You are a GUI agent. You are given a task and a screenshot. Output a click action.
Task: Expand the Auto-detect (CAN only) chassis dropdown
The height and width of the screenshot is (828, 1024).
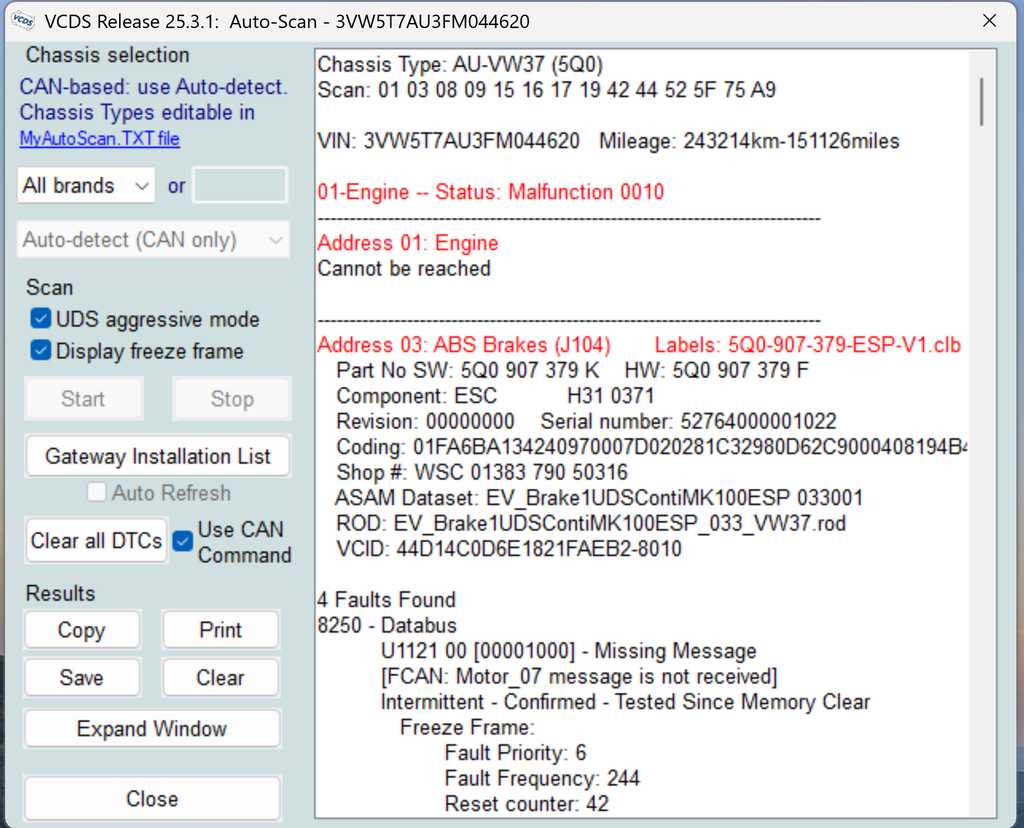coord(153,240)
